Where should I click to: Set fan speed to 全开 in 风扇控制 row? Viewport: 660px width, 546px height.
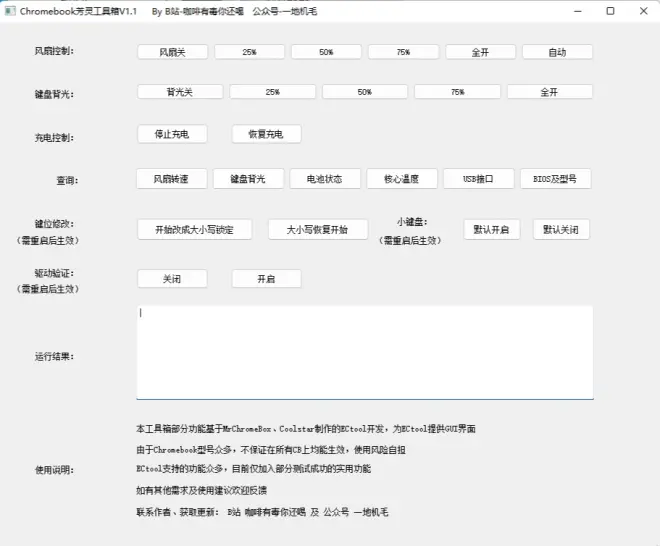click(480, 52)
